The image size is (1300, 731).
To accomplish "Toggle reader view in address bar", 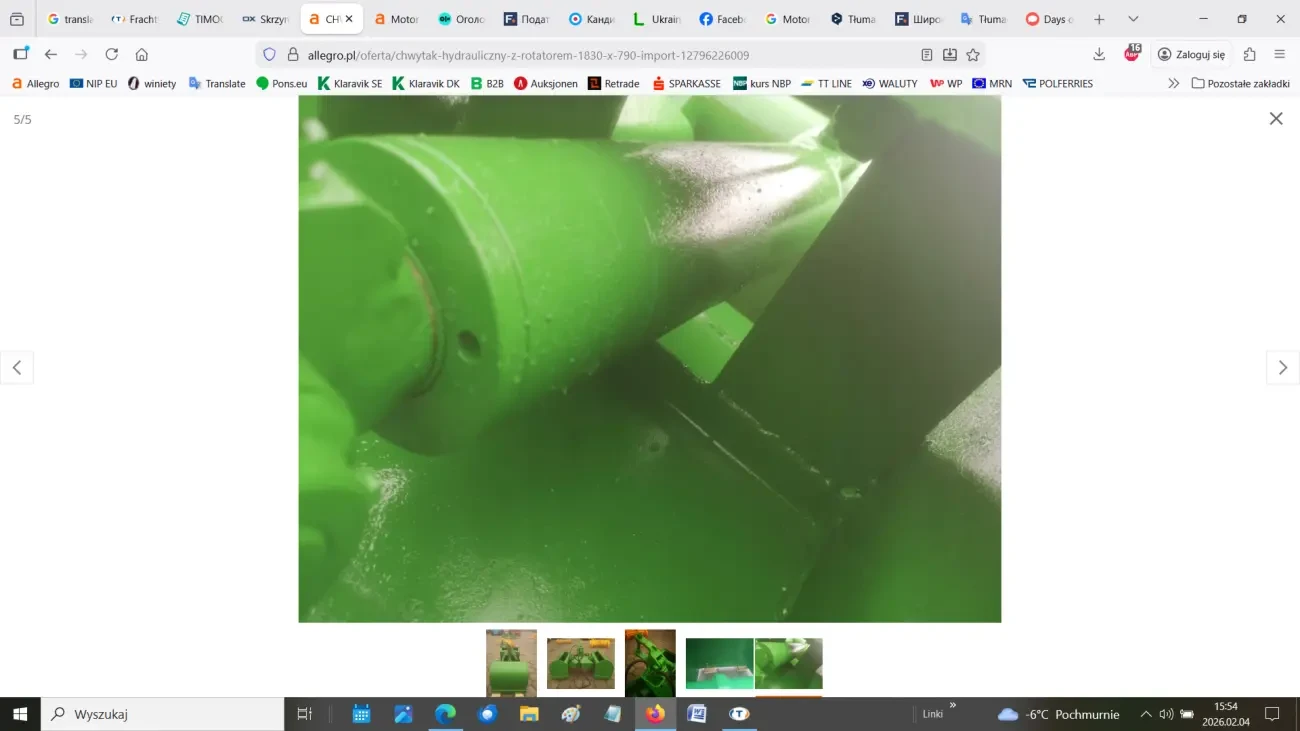I will tap(927, 55).
